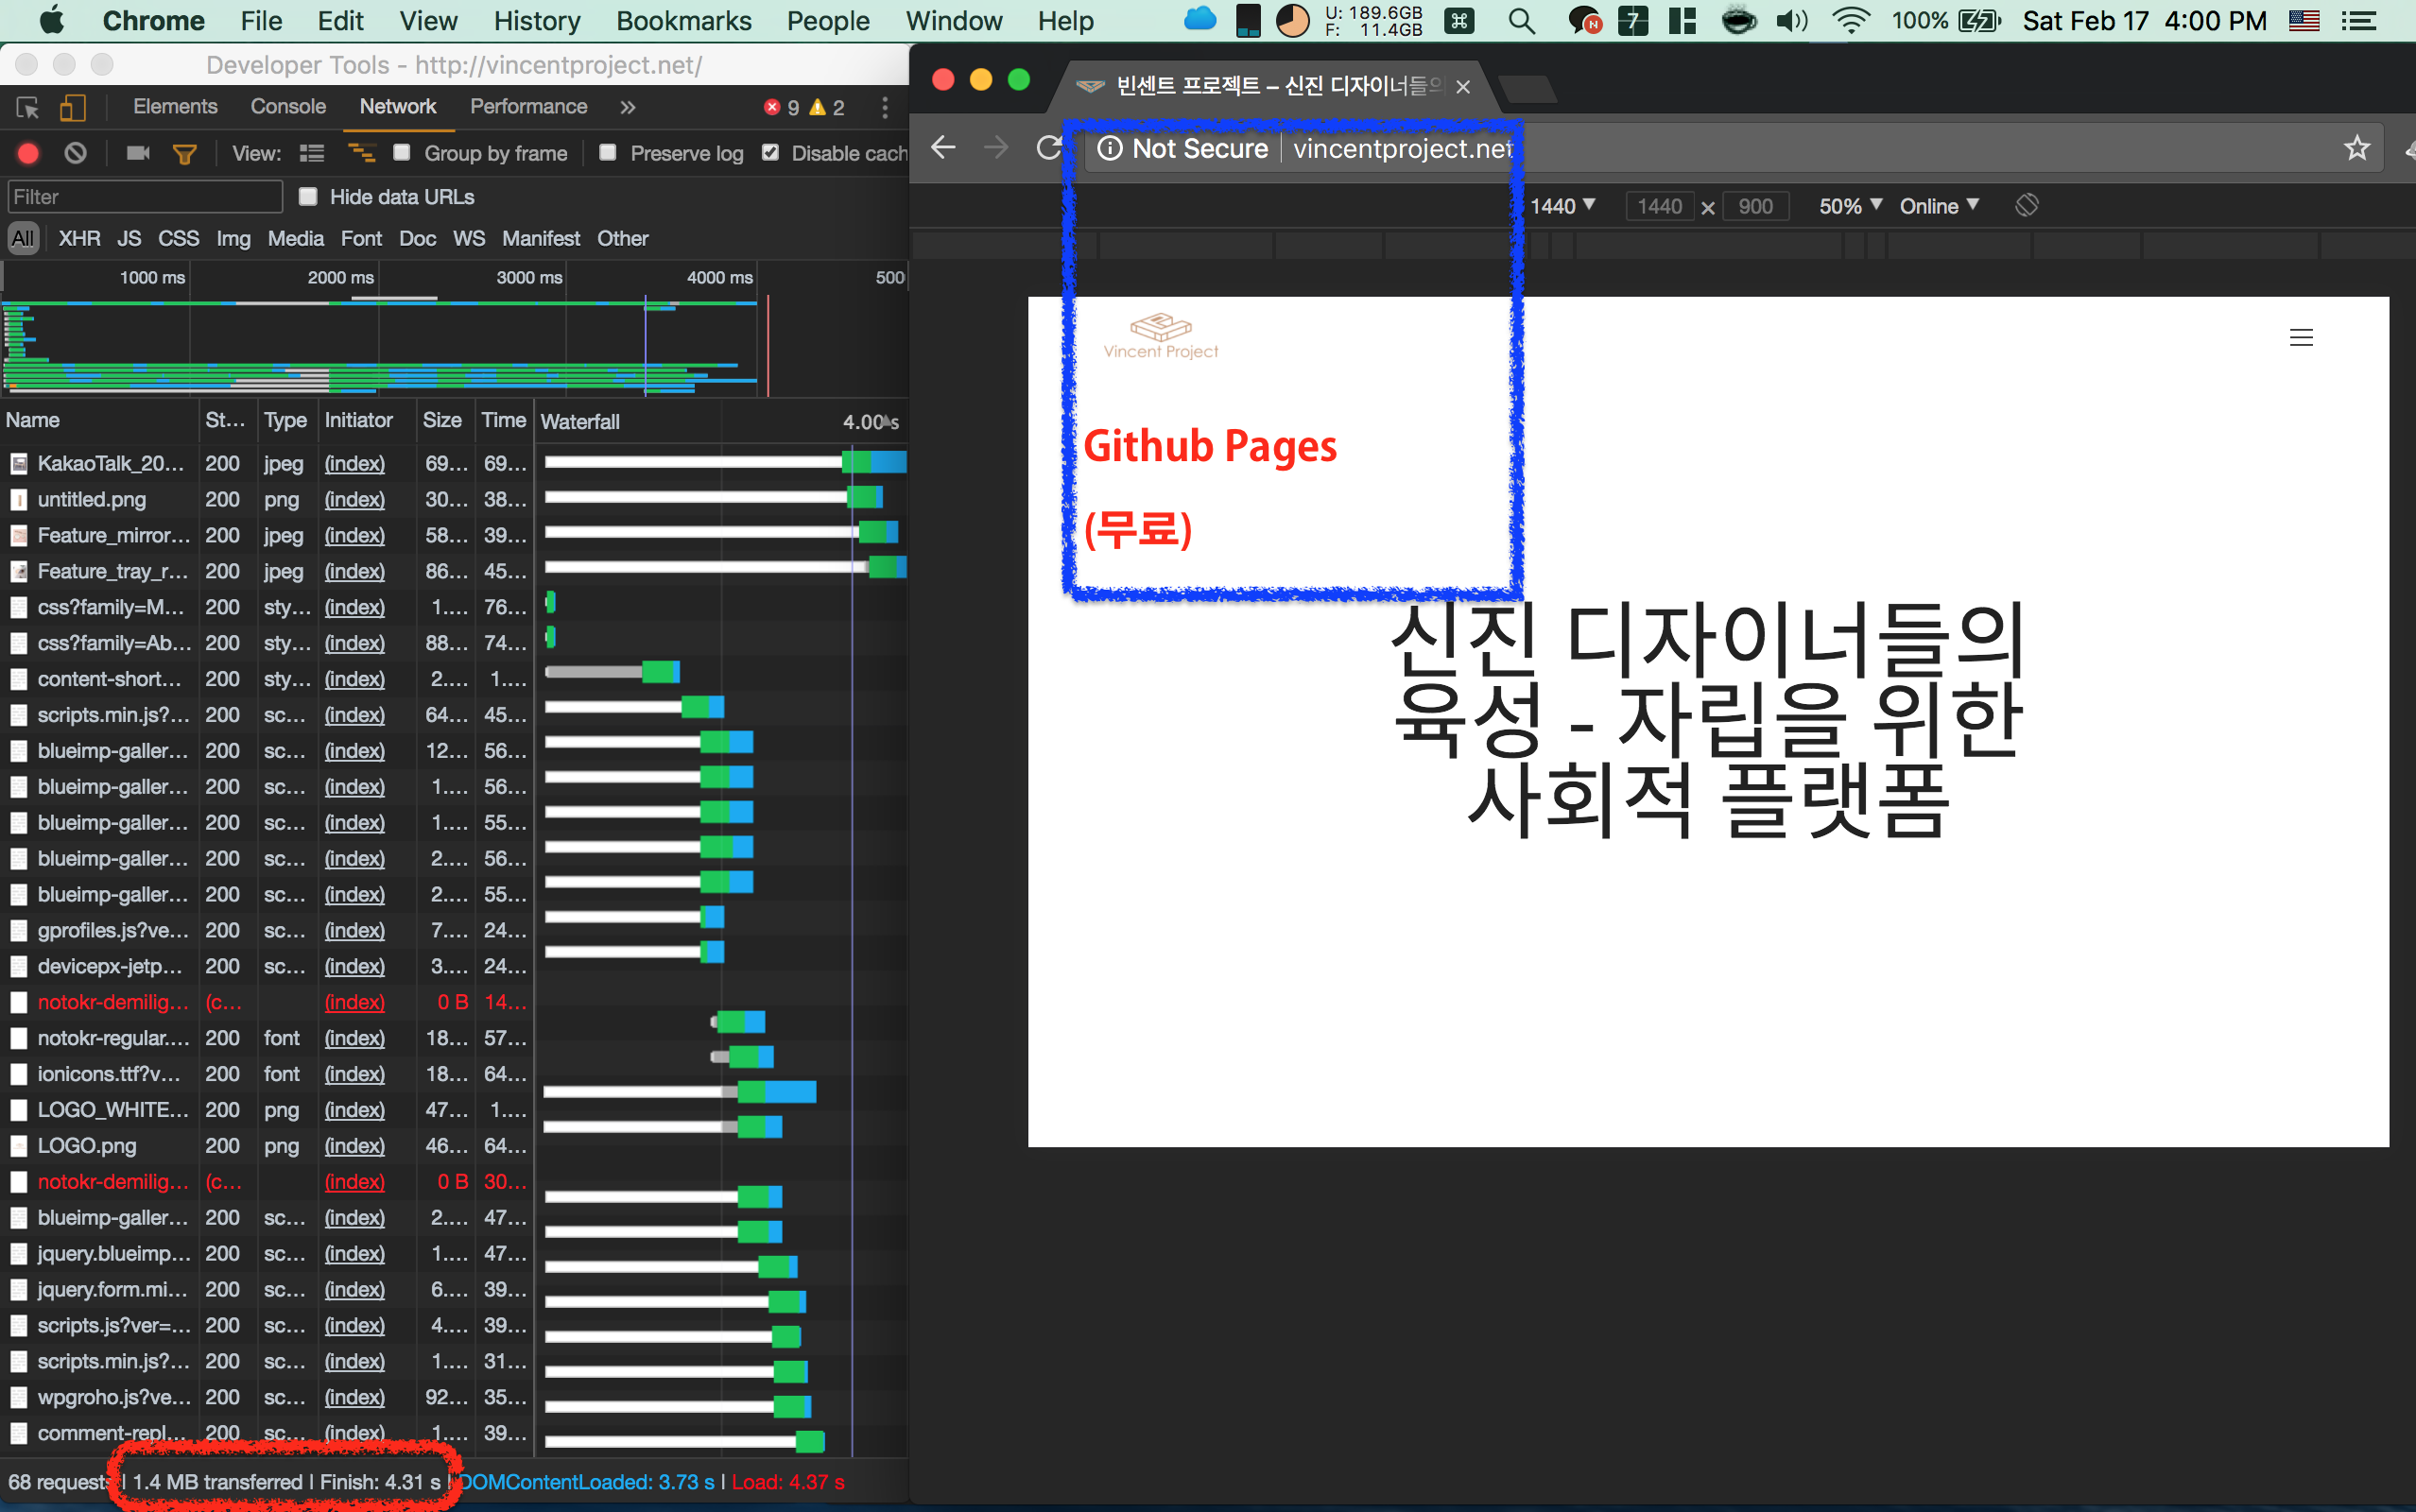Viewport: 2416px width, 1512px height.
Task: Select the KakaoTalk jpeg request row
Action: [454, 463]
